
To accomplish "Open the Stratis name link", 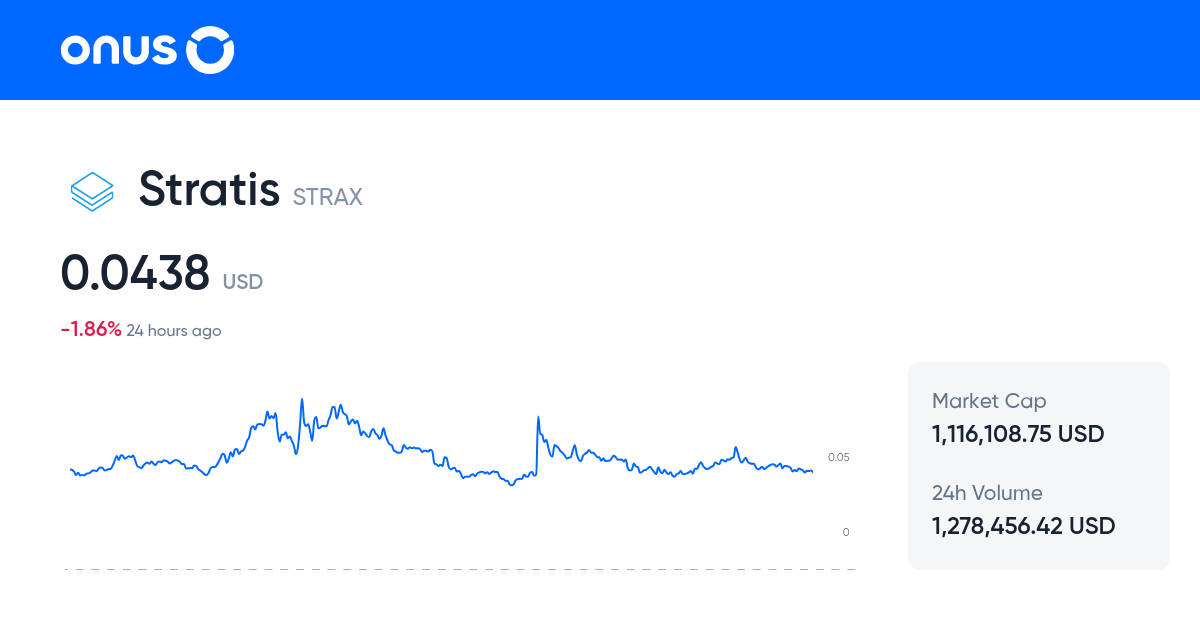I will pyautogui.click(x=209, y=190).
